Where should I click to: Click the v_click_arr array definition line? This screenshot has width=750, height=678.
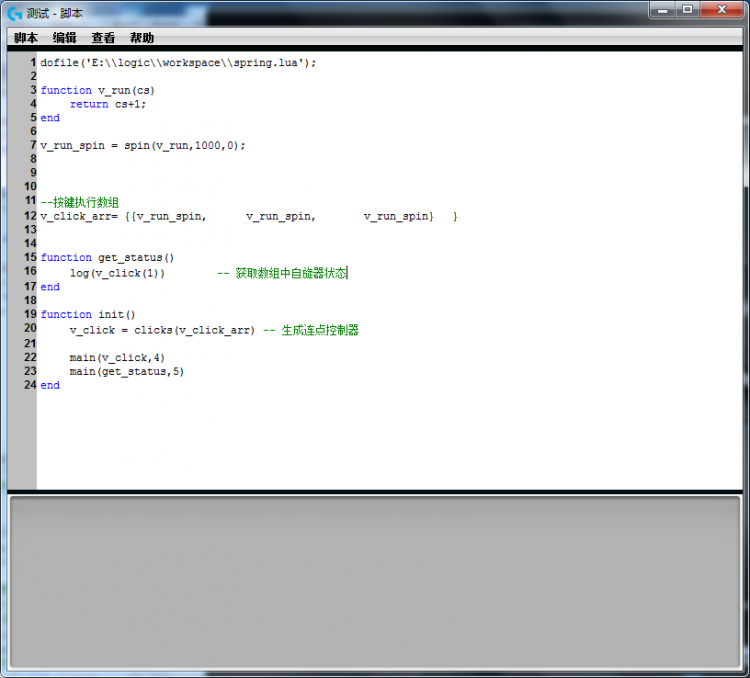[x=248, y=216]
